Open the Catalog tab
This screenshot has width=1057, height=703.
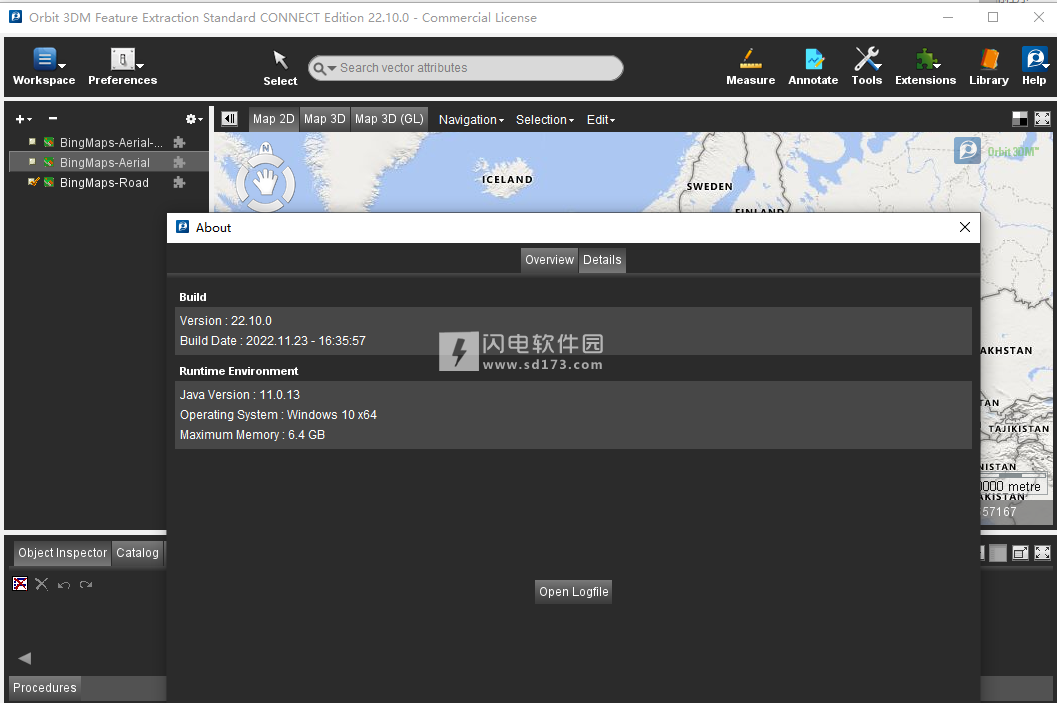tap(138, 553)
